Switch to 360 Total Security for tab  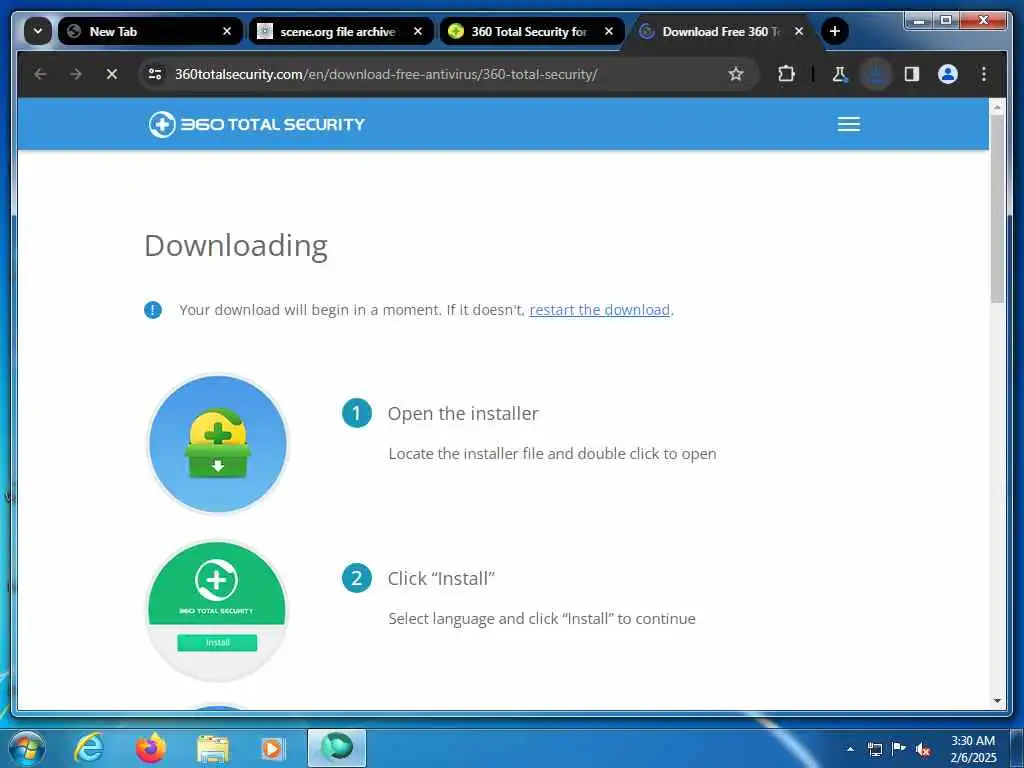coord(532,31)
